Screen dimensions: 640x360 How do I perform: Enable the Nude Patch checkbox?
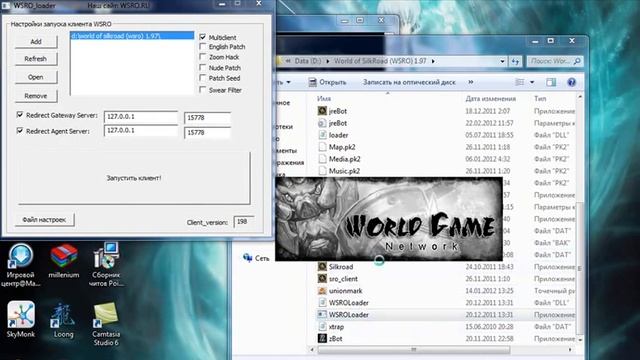[202, 67]
